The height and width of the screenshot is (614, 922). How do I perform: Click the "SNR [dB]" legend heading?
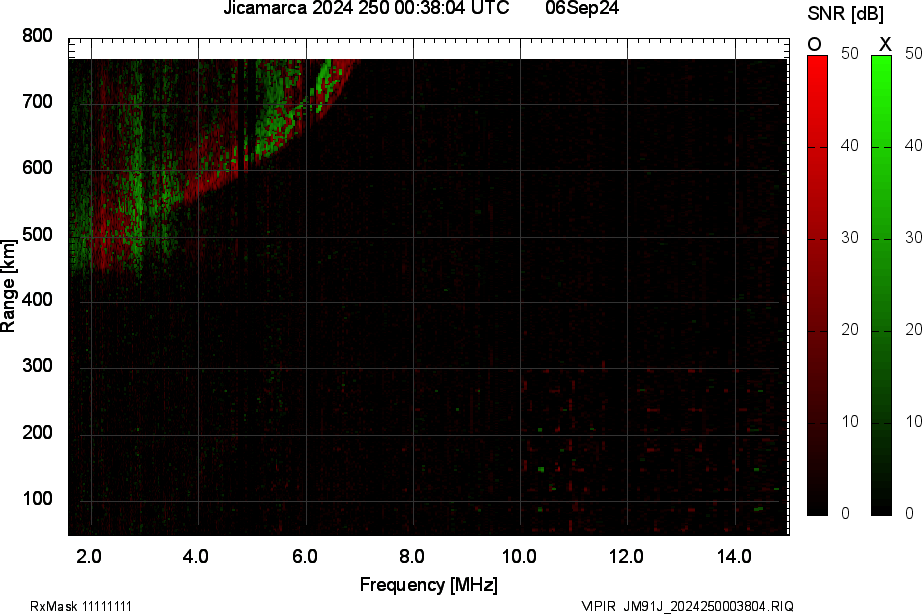(846, 14)
